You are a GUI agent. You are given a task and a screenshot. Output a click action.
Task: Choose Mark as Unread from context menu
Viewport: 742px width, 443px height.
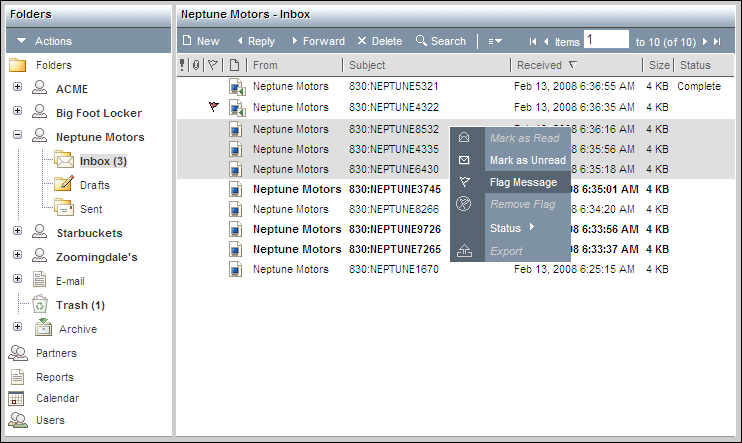(x=527, y=160)
